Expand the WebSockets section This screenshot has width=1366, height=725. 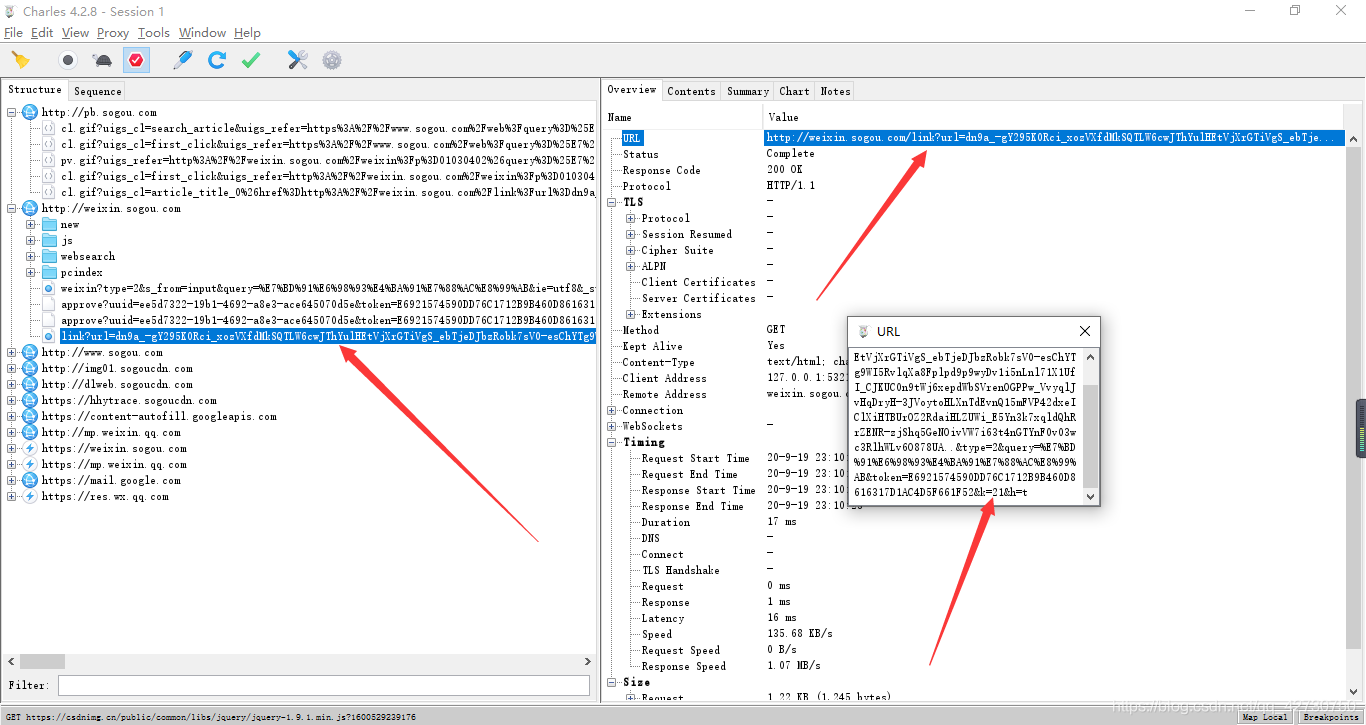tap(612, 426)
